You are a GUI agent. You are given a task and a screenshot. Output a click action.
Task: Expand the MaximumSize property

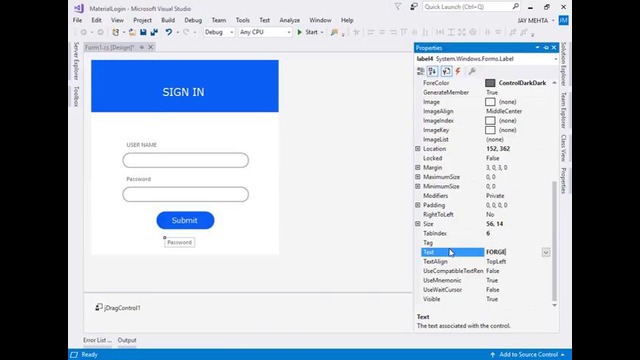point(418,177)
